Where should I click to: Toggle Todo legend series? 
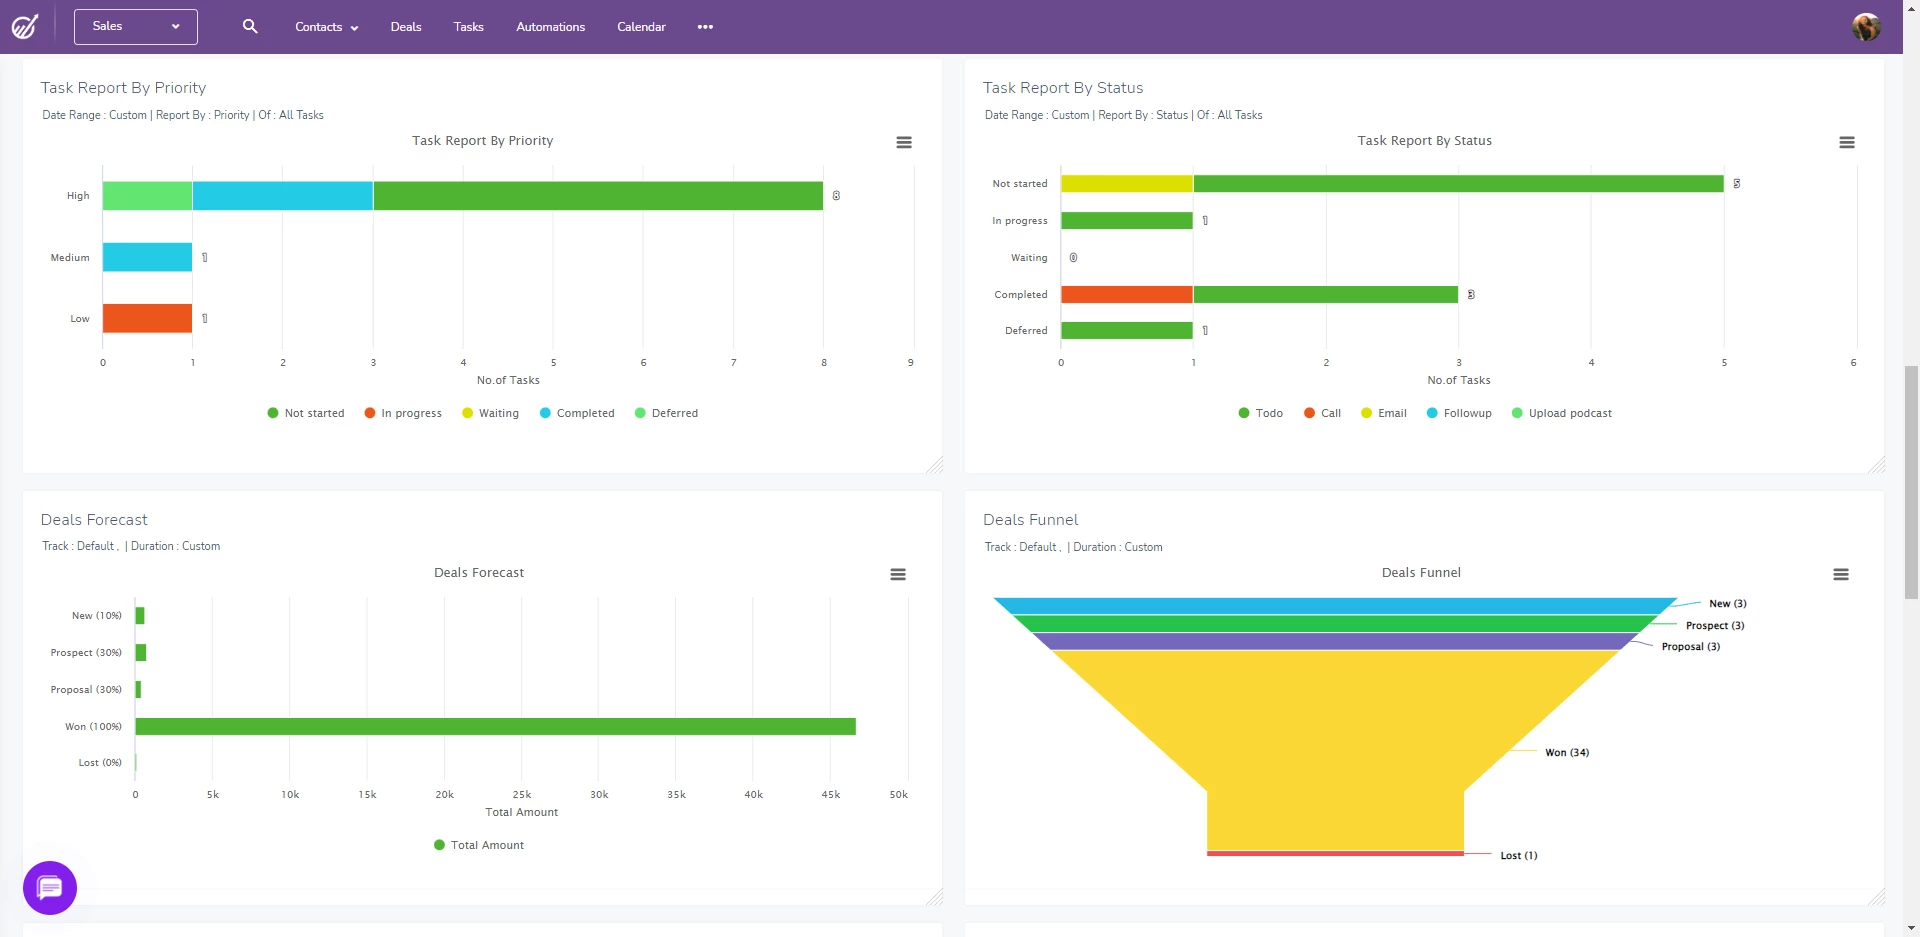pyautogui.click(x=1260, y=413)
